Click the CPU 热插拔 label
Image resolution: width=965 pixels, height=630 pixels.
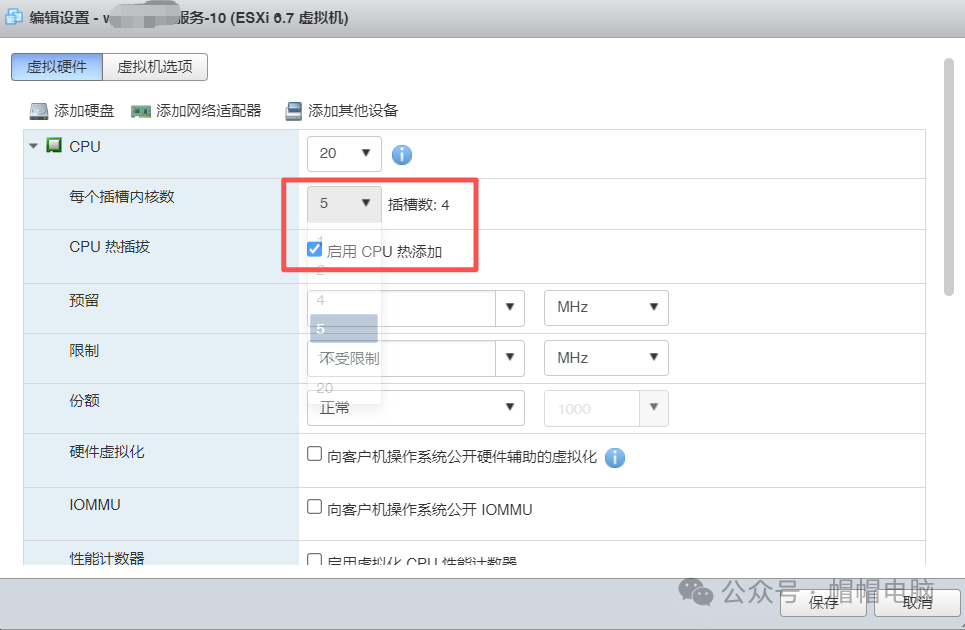pos(110,247)
